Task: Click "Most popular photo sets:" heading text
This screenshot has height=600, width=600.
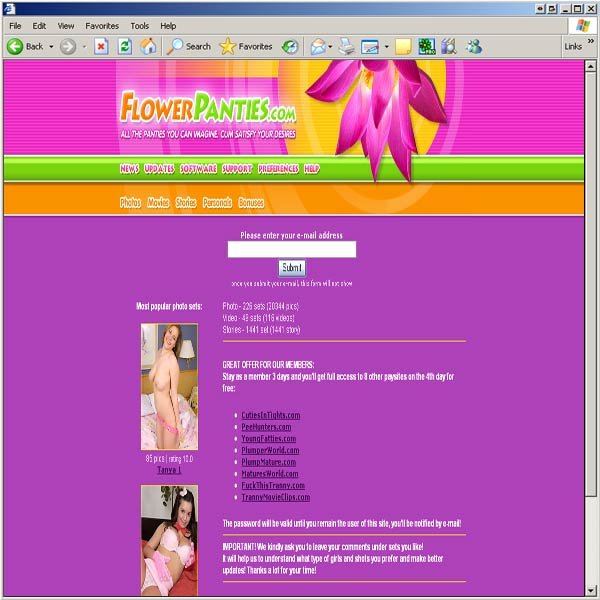Action: click(169, 306)
